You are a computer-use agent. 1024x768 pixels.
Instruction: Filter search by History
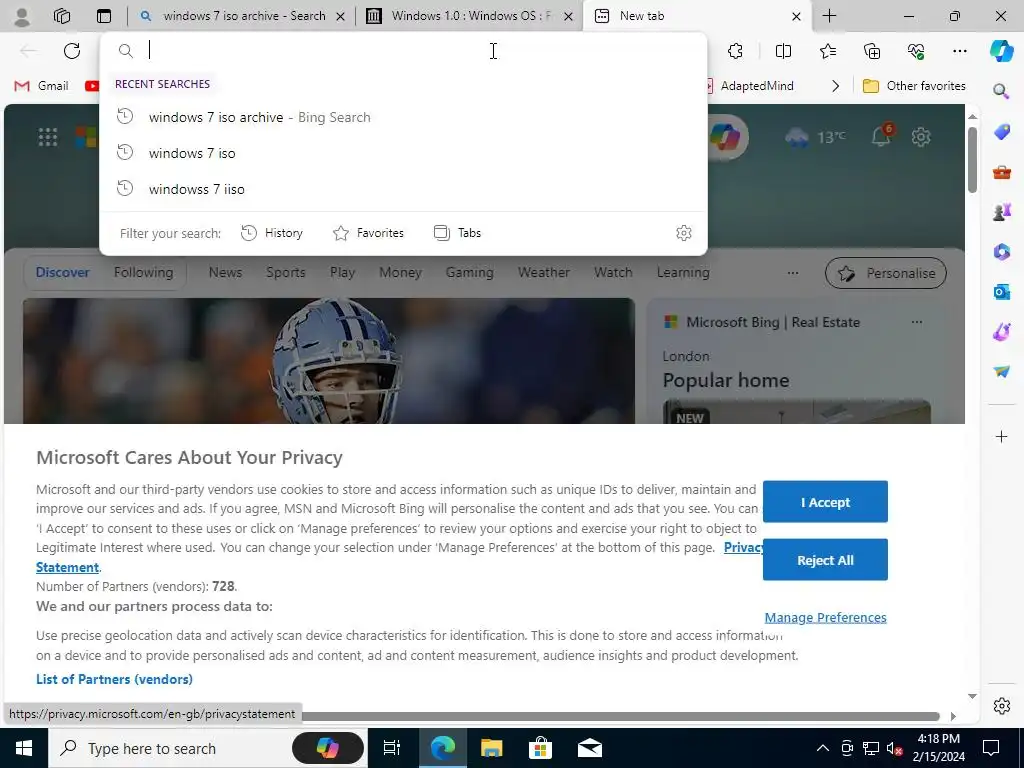point(272,233)
